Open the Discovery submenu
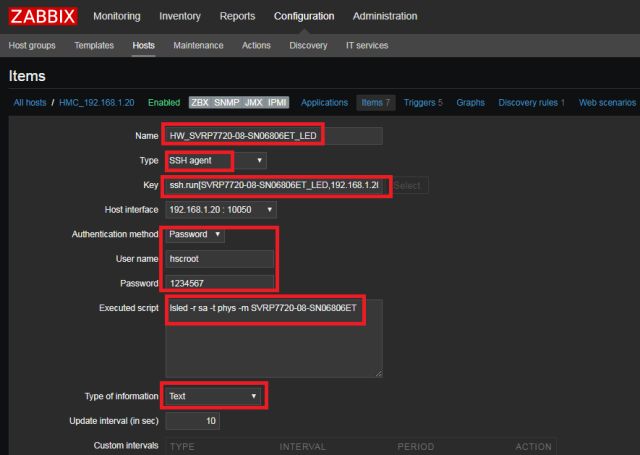This screenshot has width=640, height=455. point(308,45)
